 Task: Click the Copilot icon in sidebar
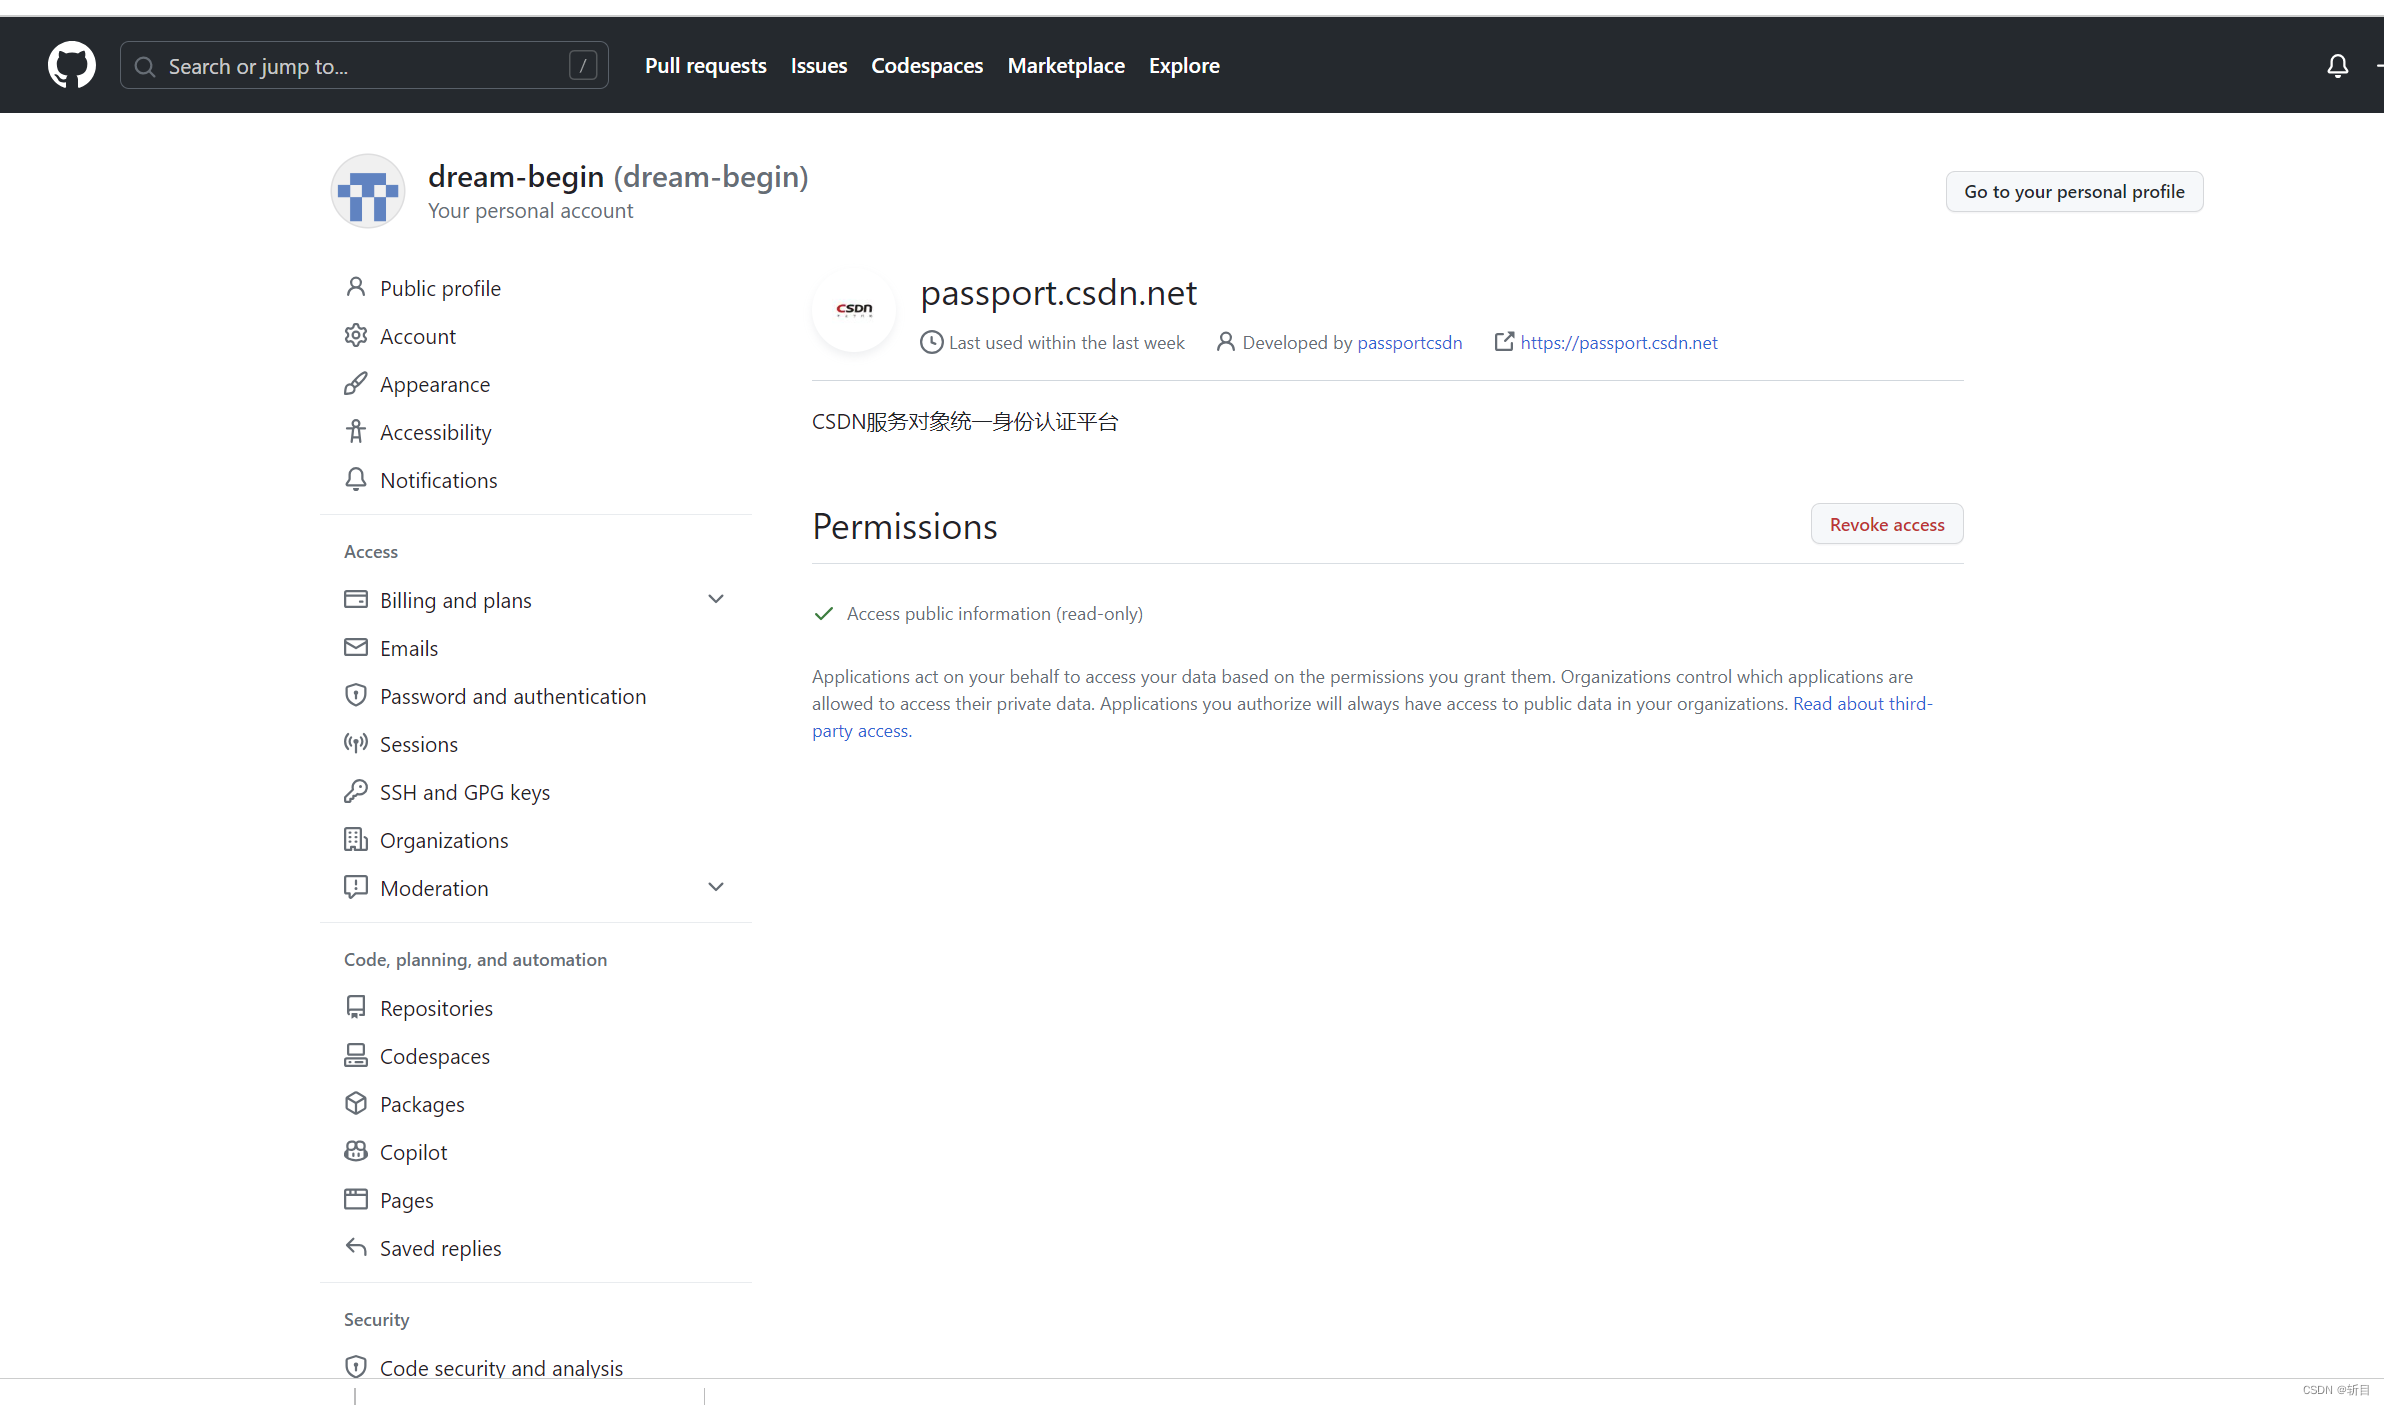357,1151
